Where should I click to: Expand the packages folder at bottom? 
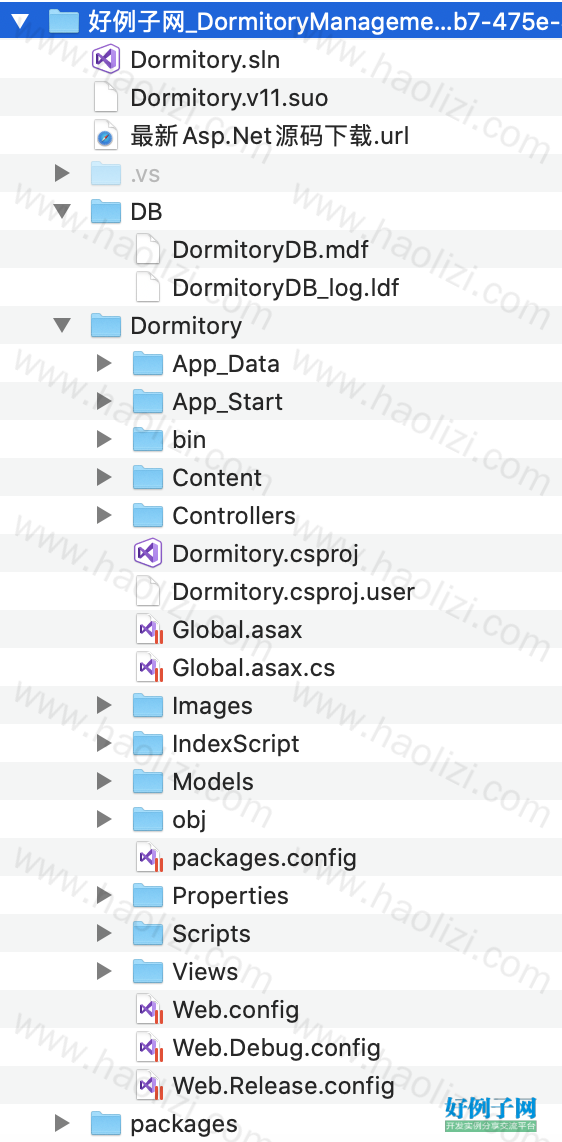tap(62, 1124)
